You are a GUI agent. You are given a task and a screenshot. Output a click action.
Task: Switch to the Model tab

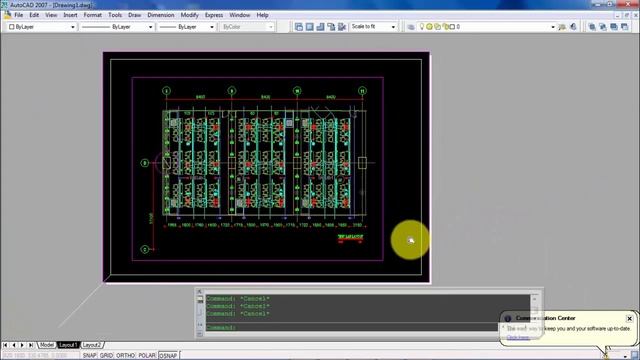(x=47, y=345)
